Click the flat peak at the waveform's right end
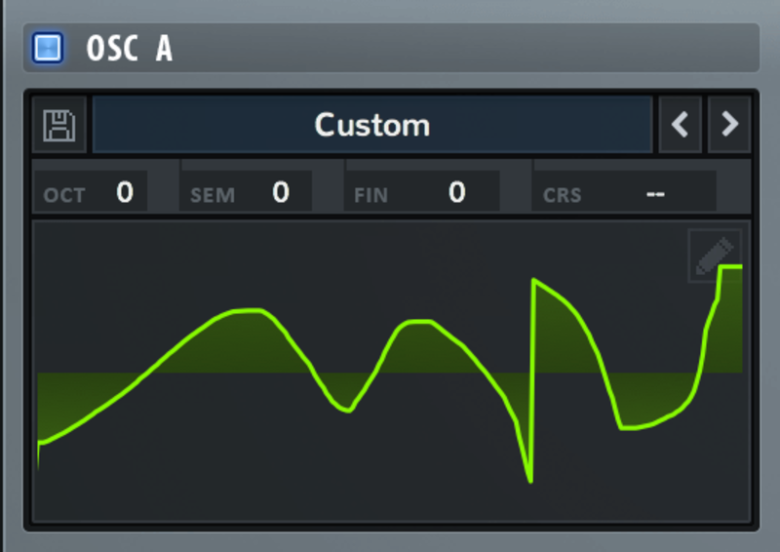Screen dimensions: 780x552 point(731,267)
